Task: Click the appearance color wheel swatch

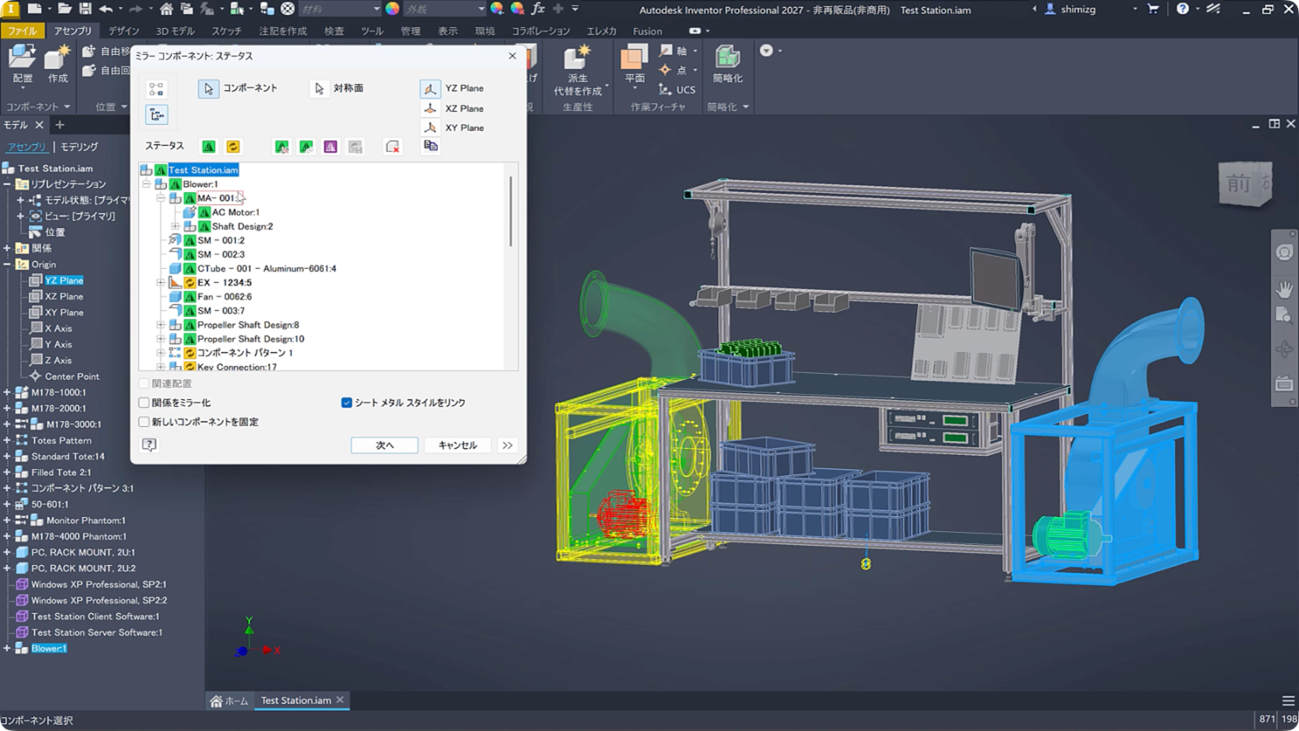Action: 393,9
